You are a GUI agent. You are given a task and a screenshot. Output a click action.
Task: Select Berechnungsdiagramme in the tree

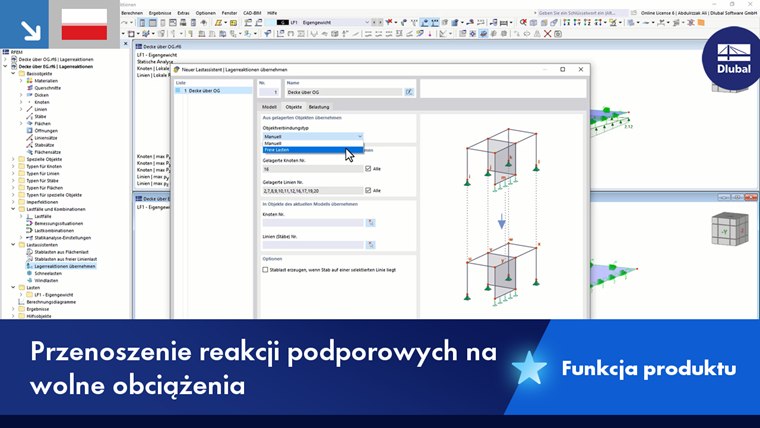point(51,302)
